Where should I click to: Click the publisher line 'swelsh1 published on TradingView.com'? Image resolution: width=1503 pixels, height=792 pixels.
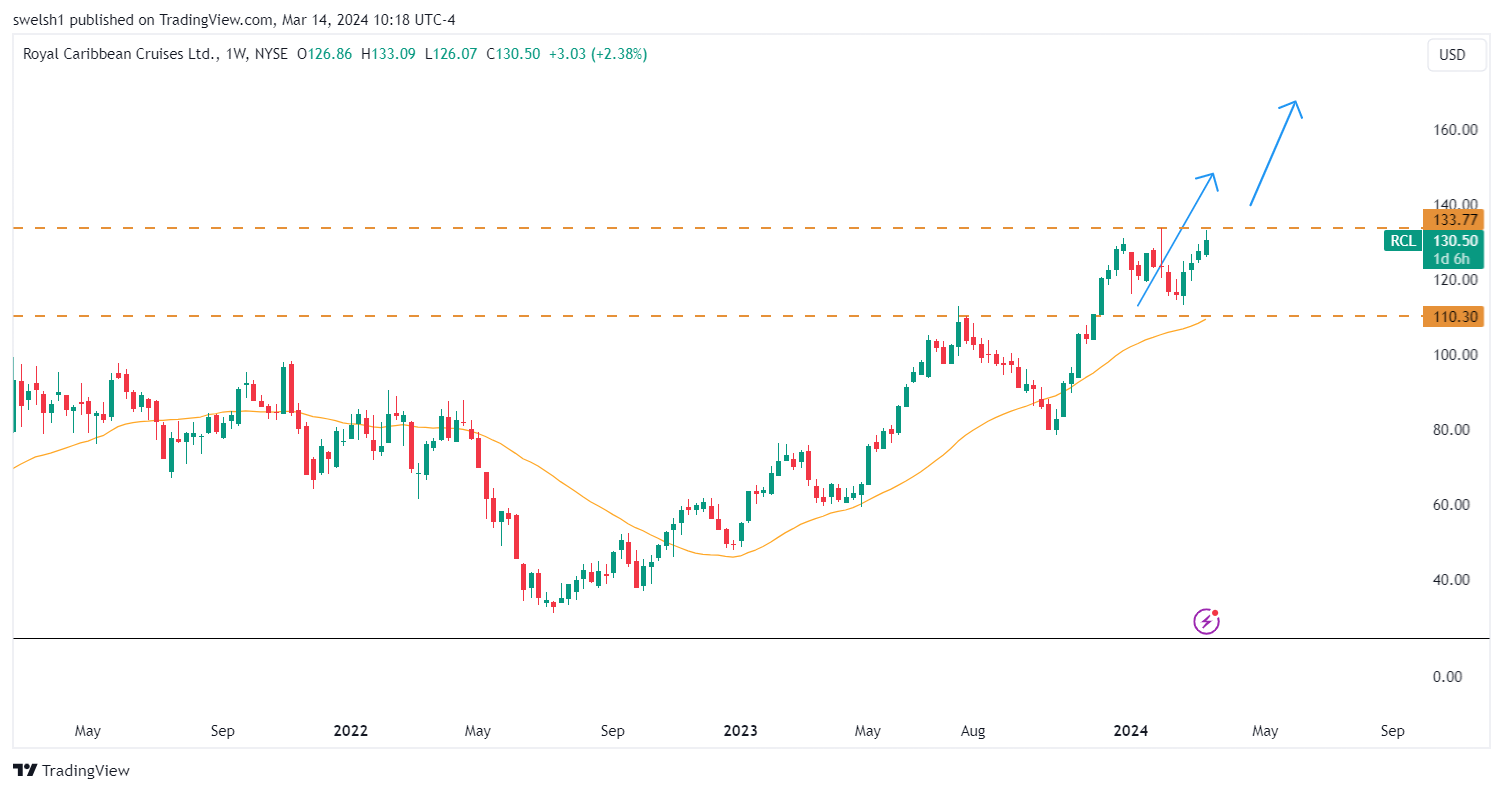click(x=143, y=19)
